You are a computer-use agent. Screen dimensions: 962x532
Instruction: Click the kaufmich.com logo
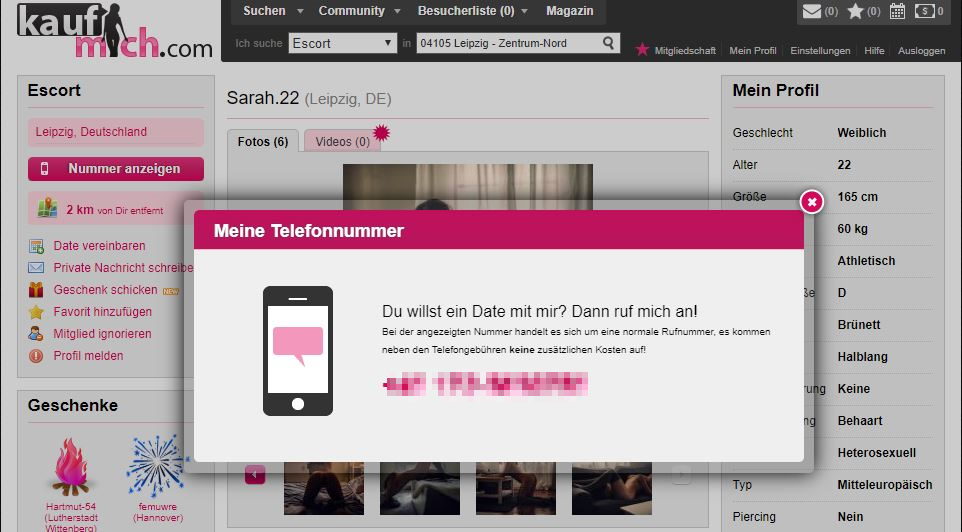[113, 33]
